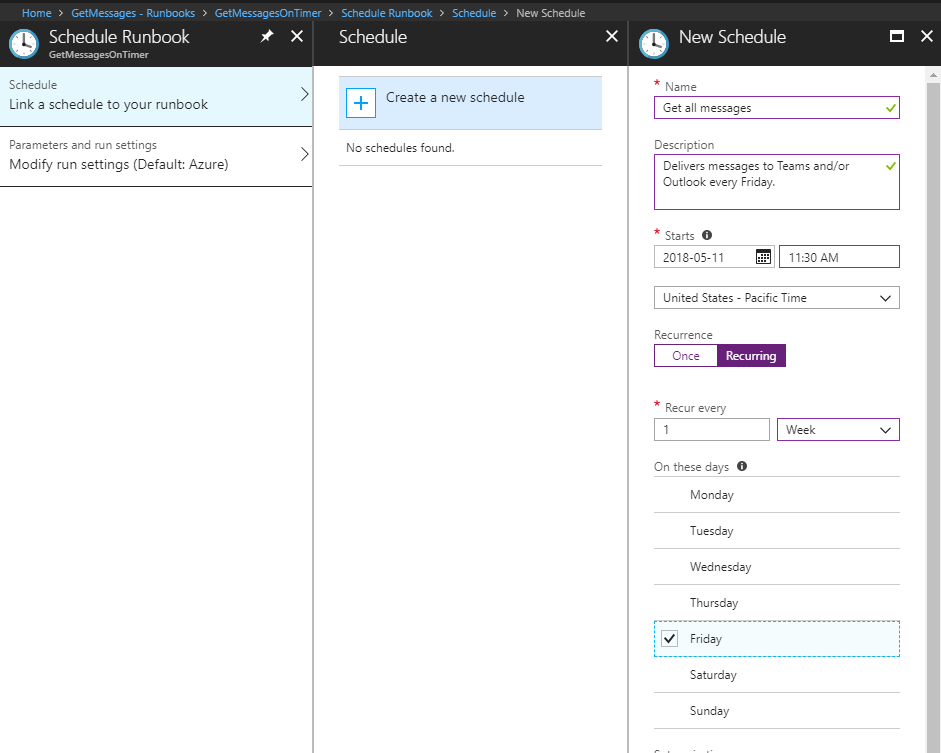941x753 pixels.
Task: Click the plus icon for new schedule
Action: 361,102
